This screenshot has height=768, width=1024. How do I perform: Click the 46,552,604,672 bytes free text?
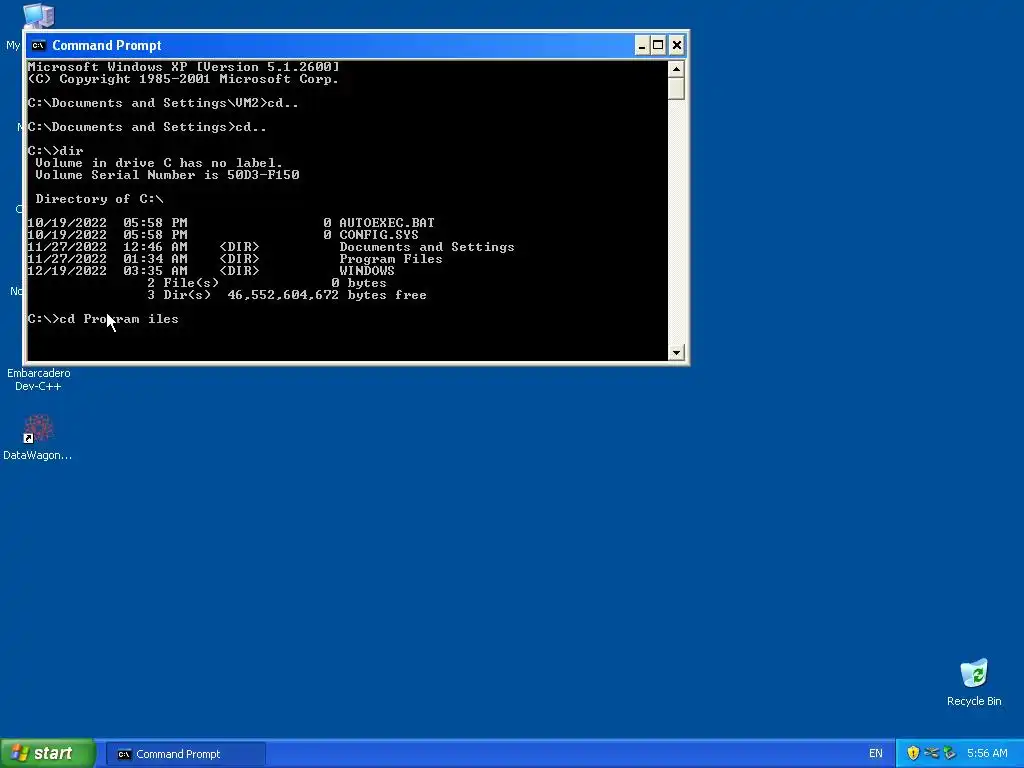pos(327,295)
